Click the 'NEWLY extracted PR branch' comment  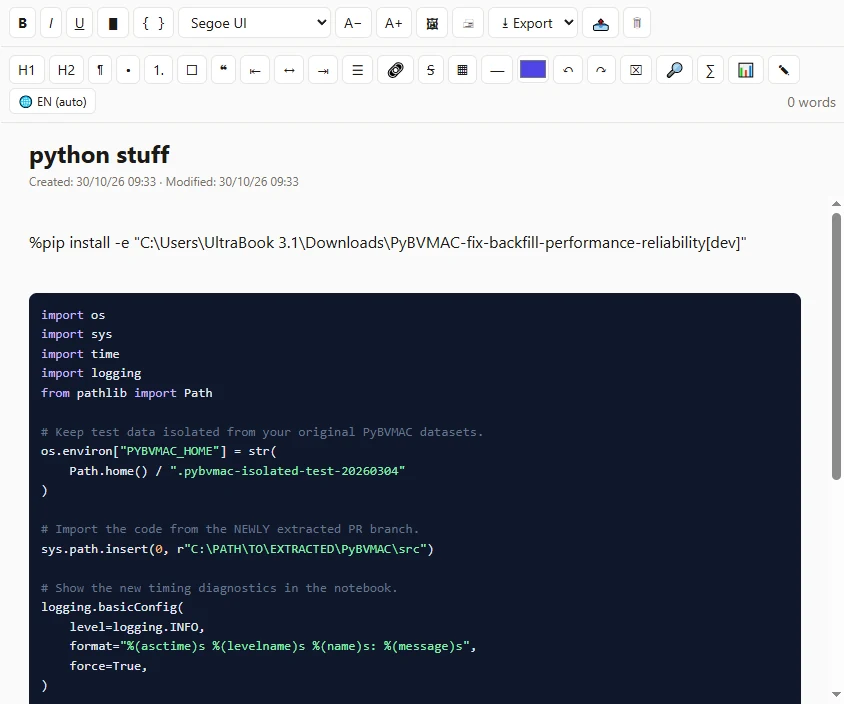(230, 529)
